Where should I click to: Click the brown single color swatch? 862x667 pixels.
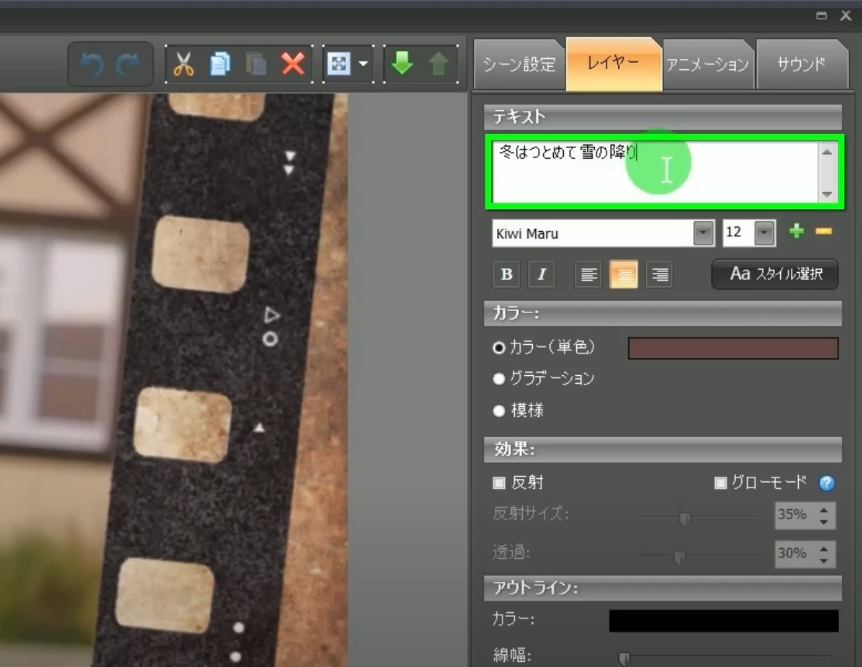pos(733,348)
